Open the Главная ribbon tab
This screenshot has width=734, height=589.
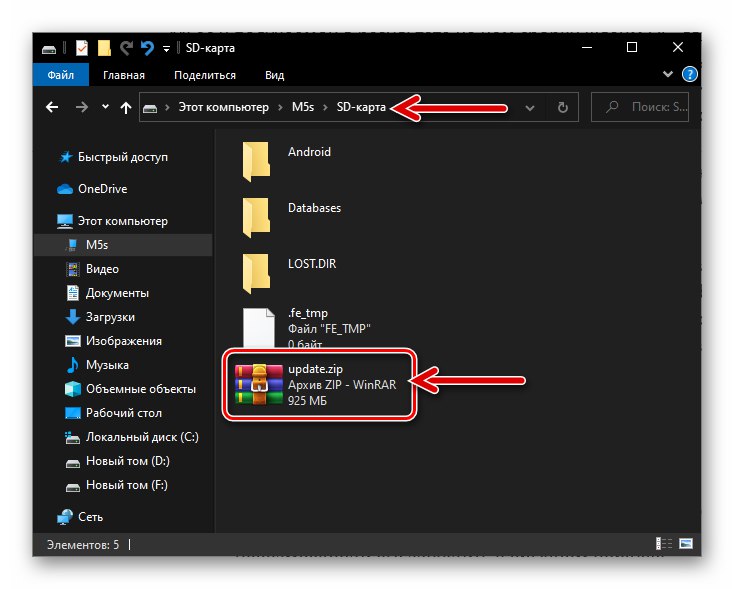coord(124,75)
